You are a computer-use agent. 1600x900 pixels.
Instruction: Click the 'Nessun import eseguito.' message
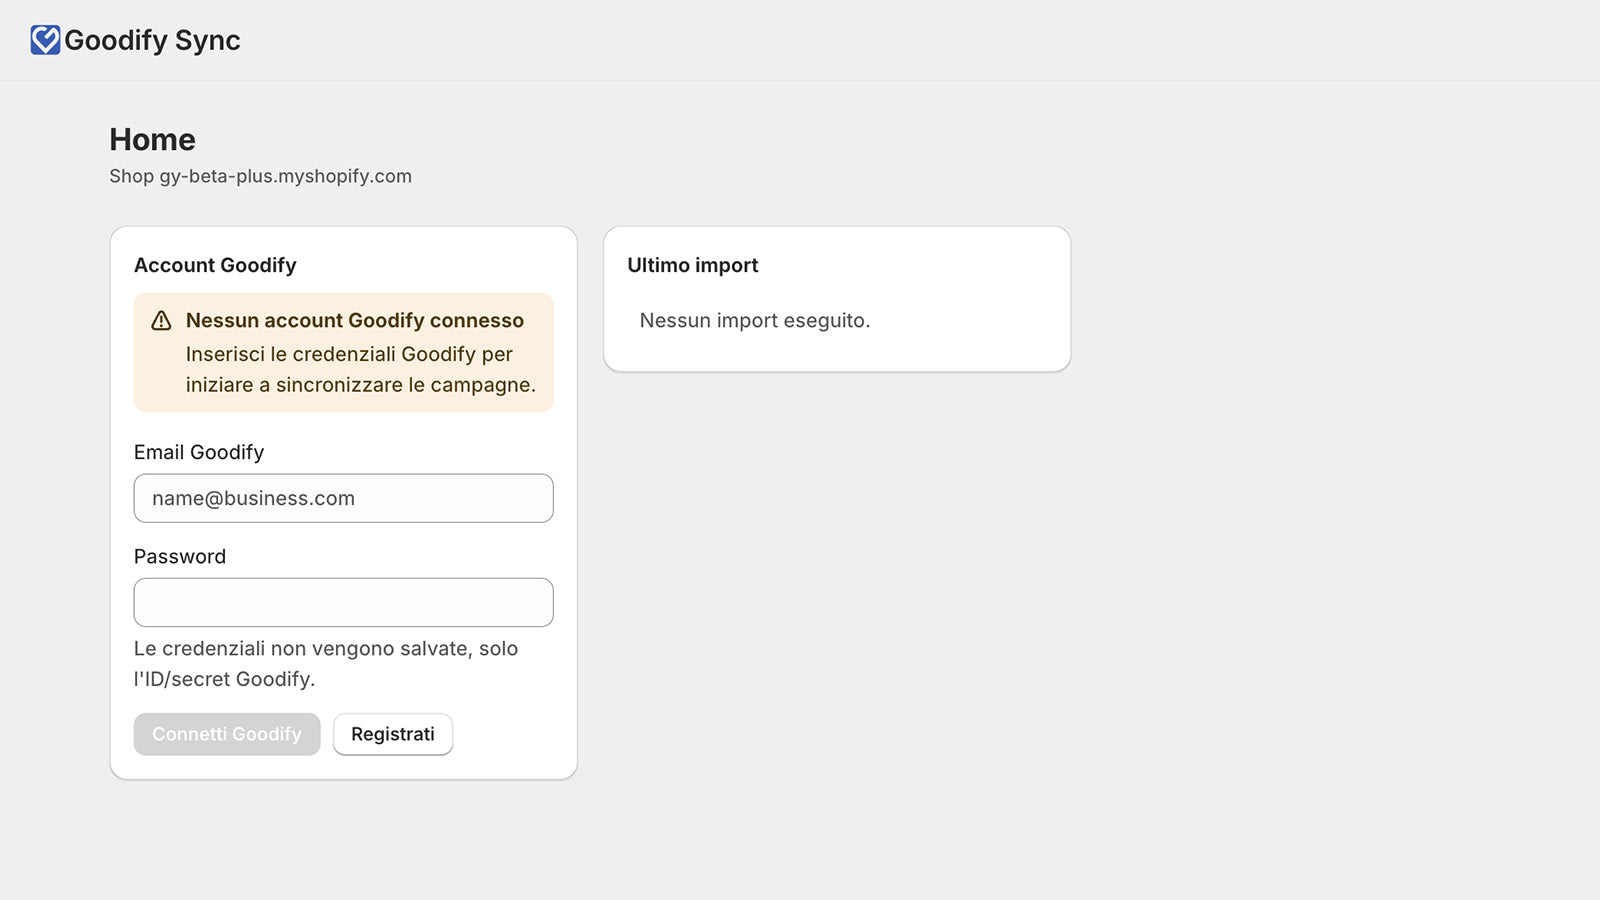pyautogui.click(x=755, y=320)
